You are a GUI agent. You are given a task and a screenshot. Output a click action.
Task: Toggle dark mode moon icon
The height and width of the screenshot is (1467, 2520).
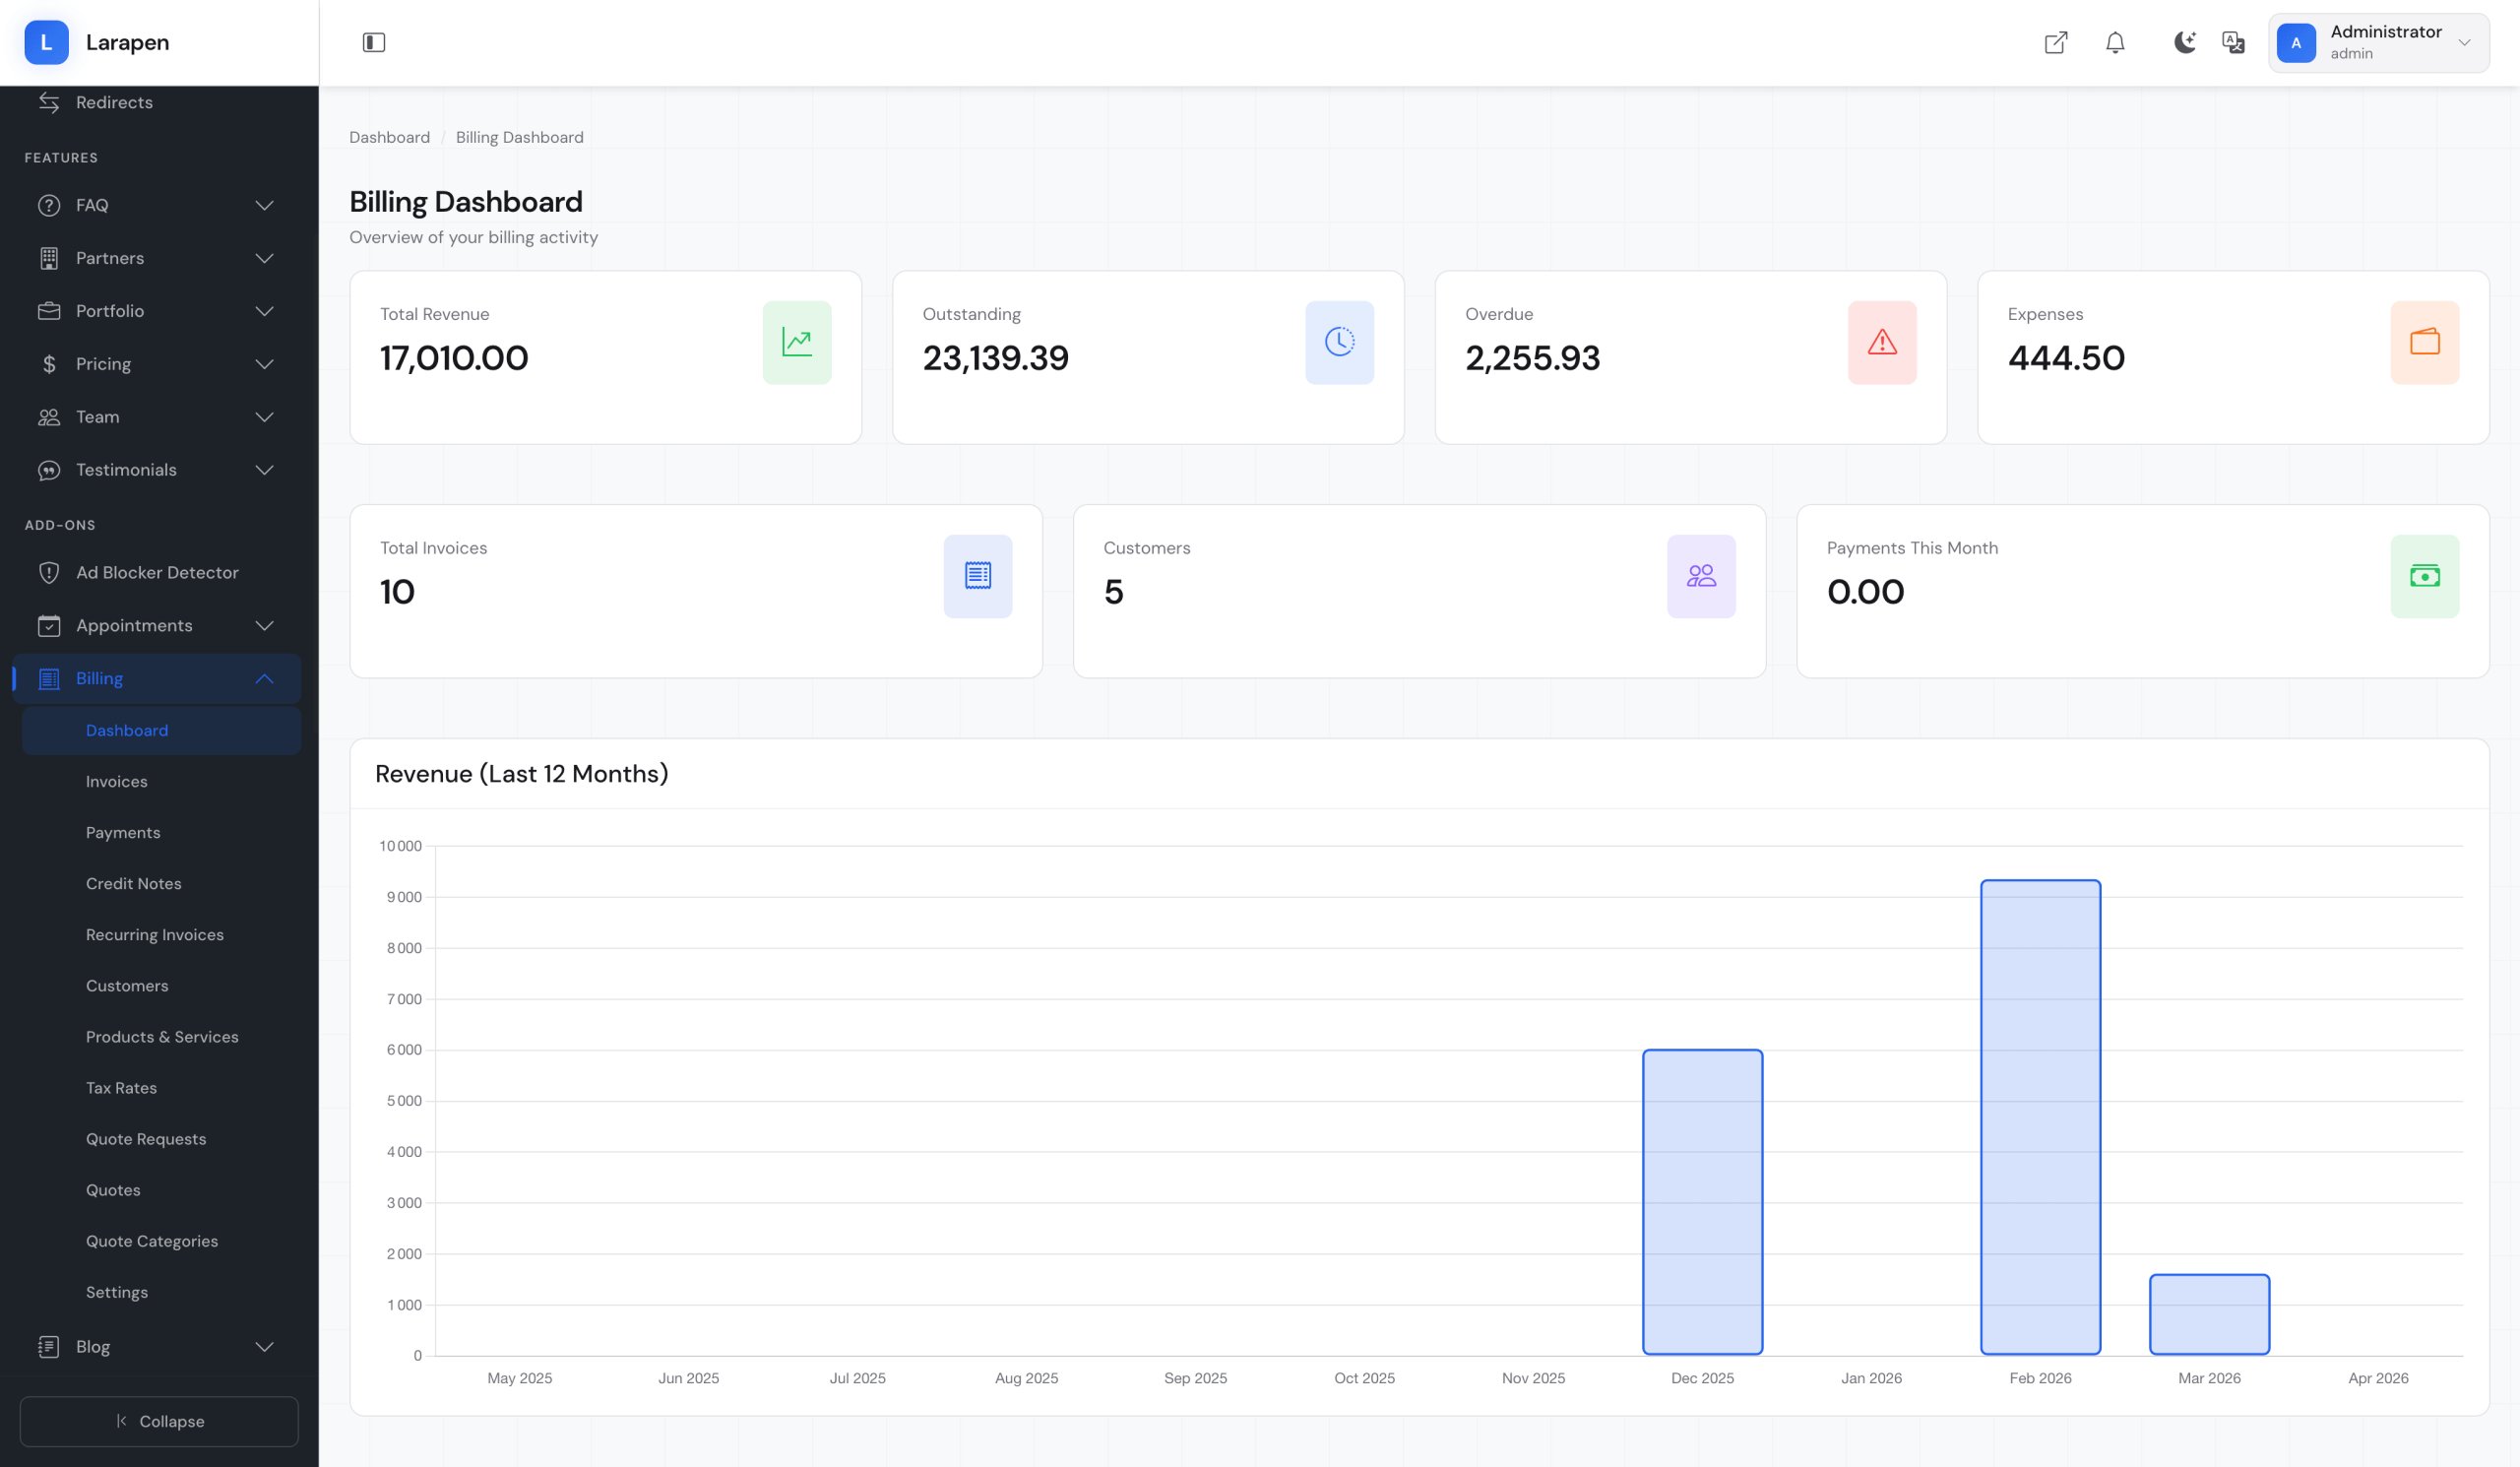point(2184,42)
